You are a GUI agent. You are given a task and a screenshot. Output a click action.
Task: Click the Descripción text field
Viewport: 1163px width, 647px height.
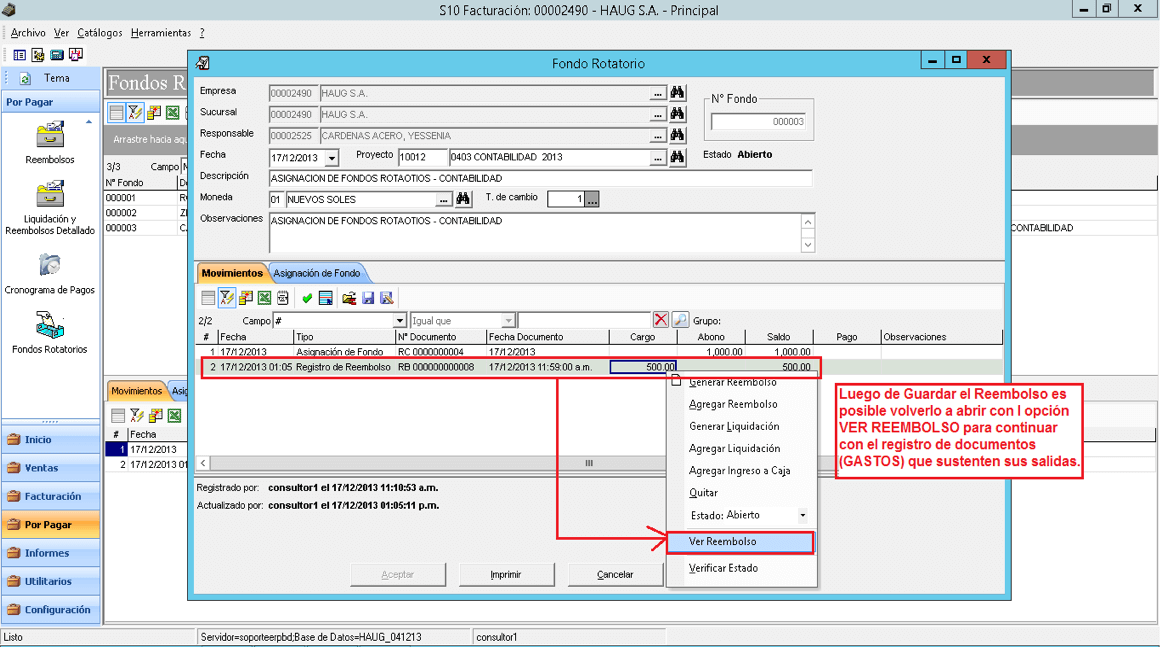[x=540, y=178]
